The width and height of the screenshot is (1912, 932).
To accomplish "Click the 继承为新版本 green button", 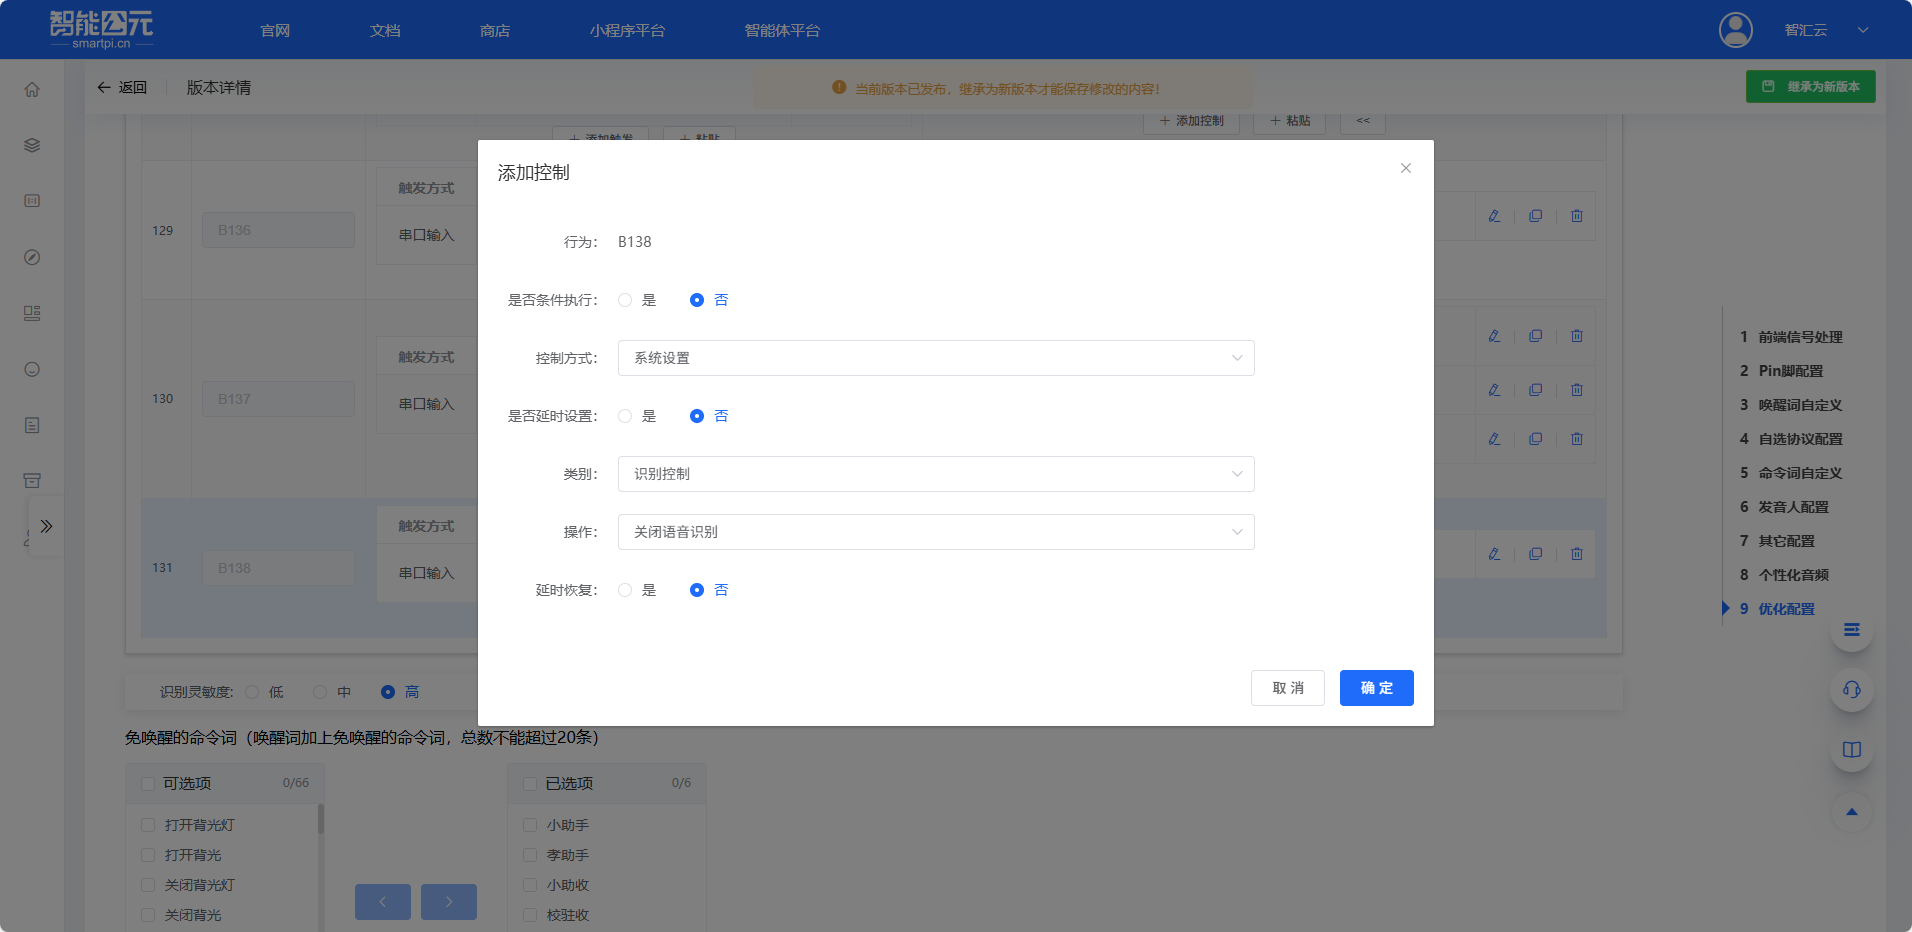I will (1810, 87).
